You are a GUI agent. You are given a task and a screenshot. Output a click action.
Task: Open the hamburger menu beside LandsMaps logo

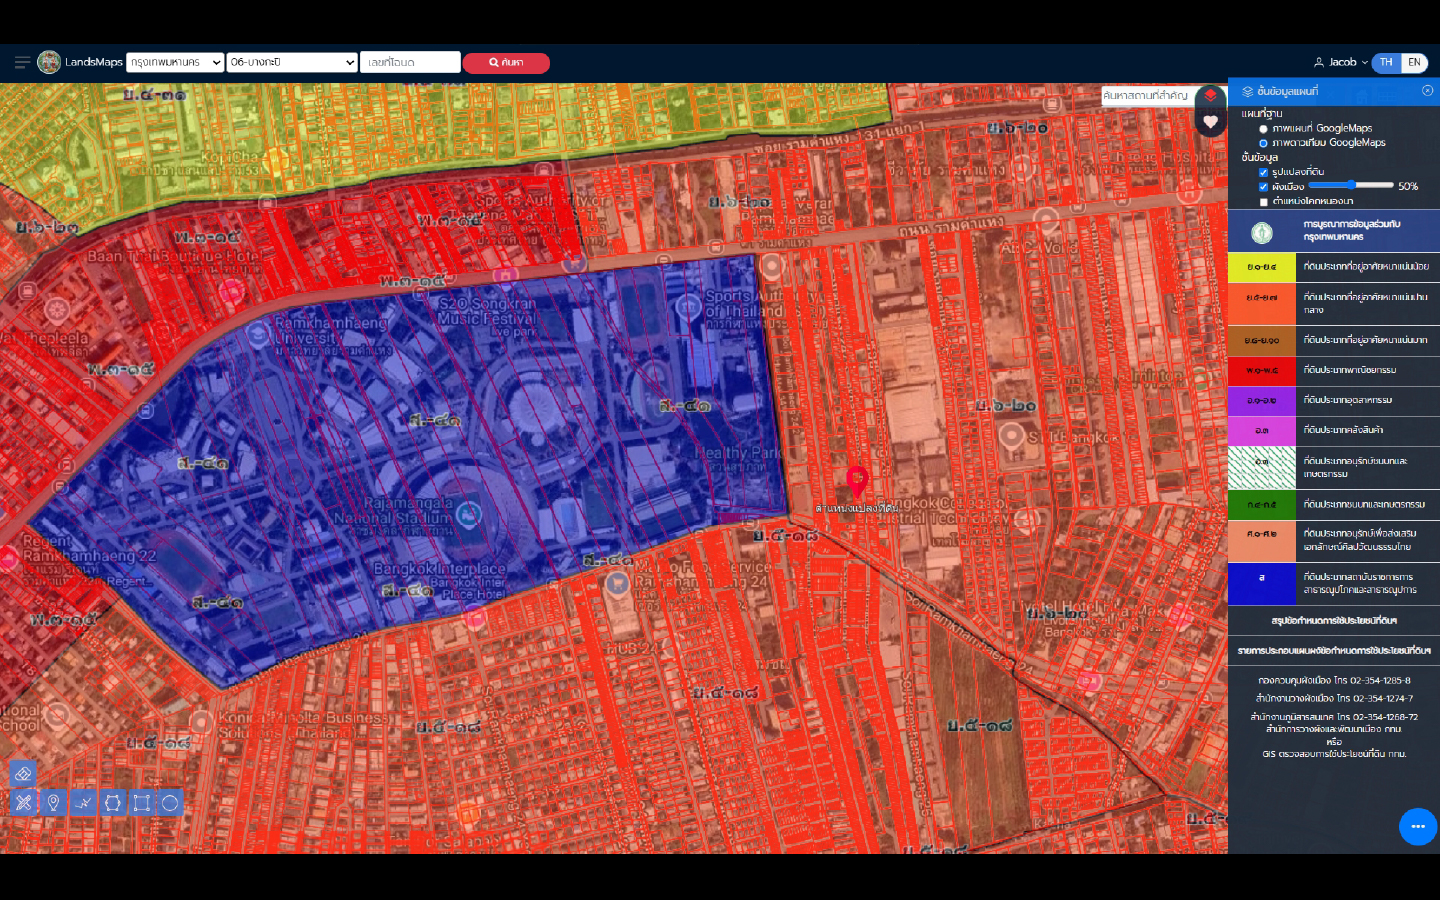pos(22,62)
